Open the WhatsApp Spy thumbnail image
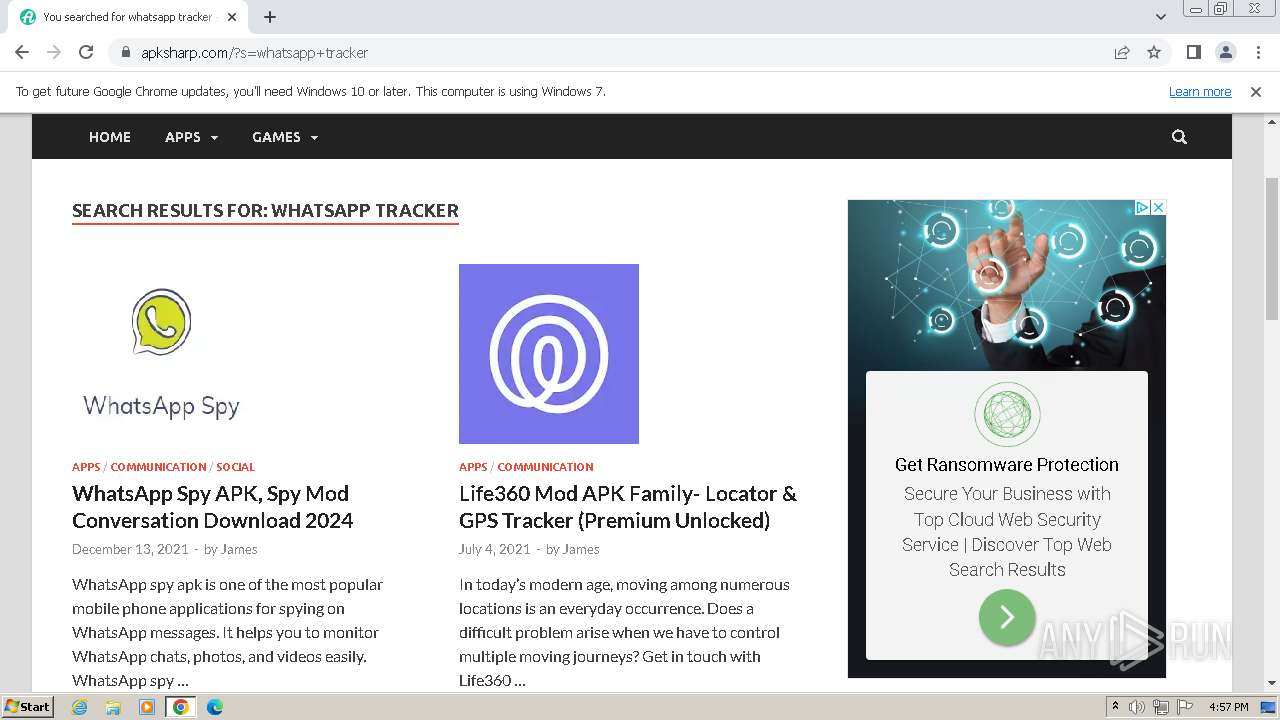The image size is (1280, 720). pyautogui.click(x=162, y=354)
